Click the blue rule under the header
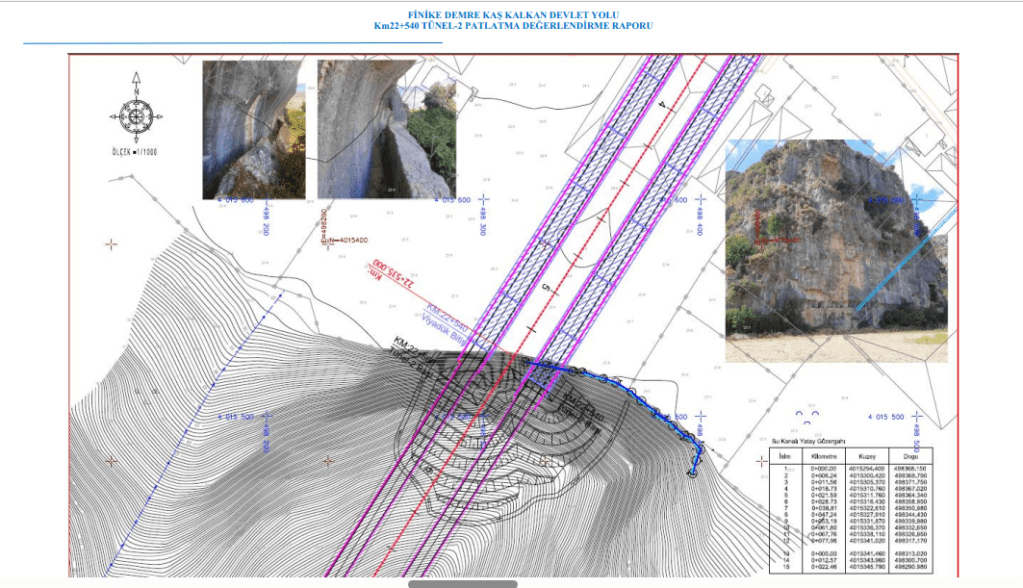 click(x=230, y=43)
